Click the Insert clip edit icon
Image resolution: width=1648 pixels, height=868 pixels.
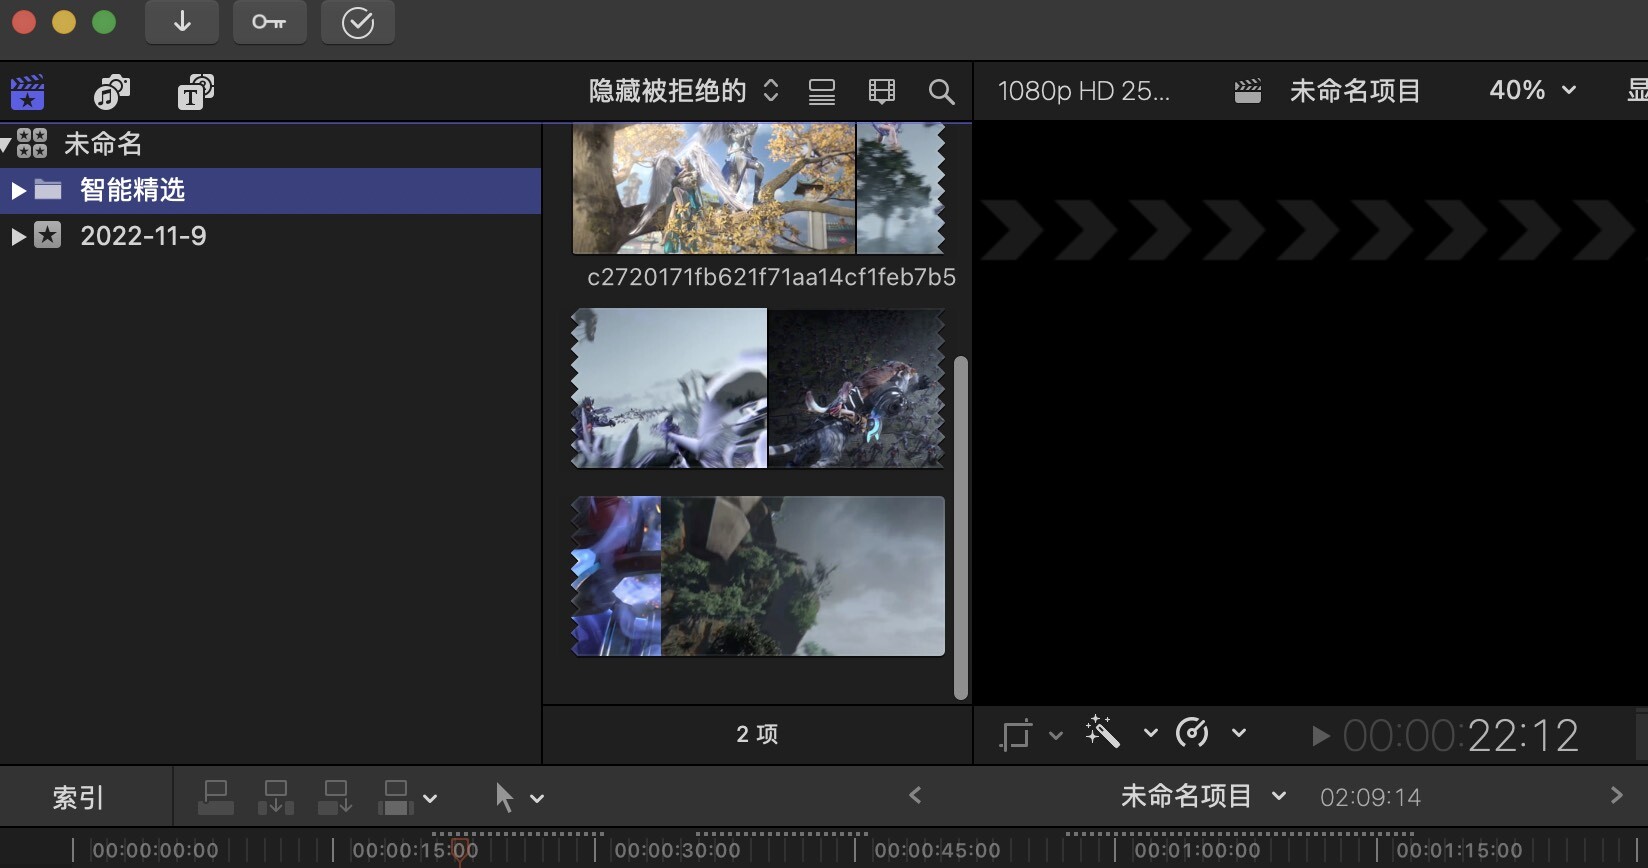click(276, 798)
